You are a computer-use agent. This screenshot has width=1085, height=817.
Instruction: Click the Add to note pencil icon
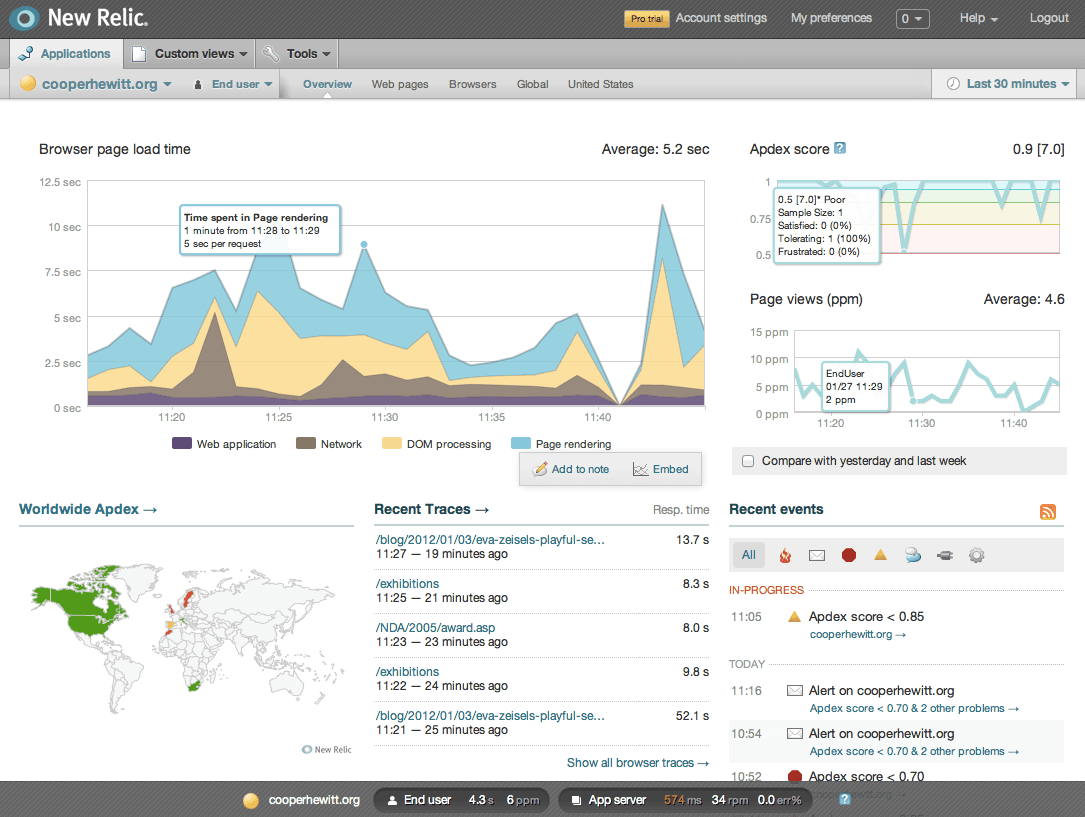point(540,469)
